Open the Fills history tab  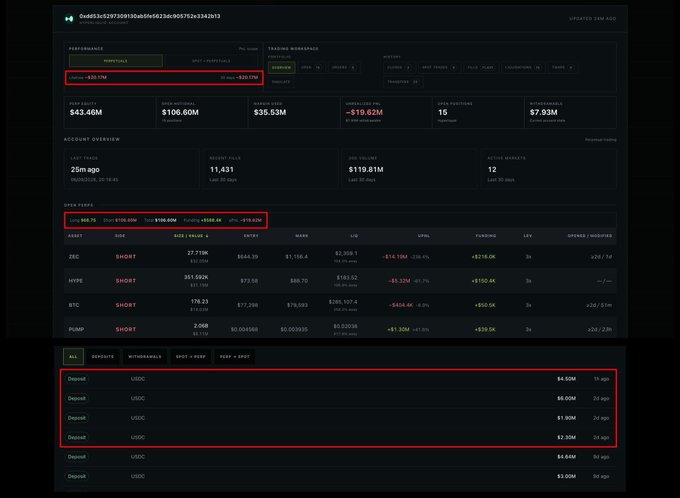(481, 68)
